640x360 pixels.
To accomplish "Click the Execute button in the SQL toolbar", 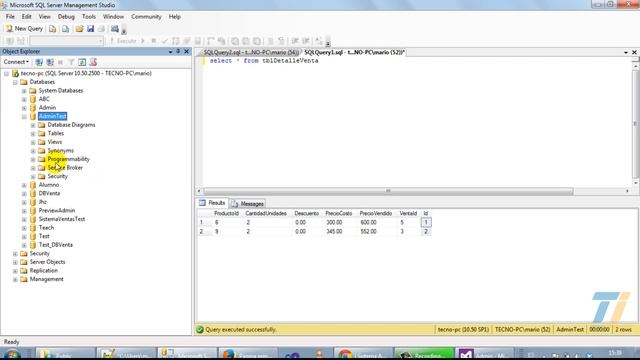I will click(x=123, y=41).
